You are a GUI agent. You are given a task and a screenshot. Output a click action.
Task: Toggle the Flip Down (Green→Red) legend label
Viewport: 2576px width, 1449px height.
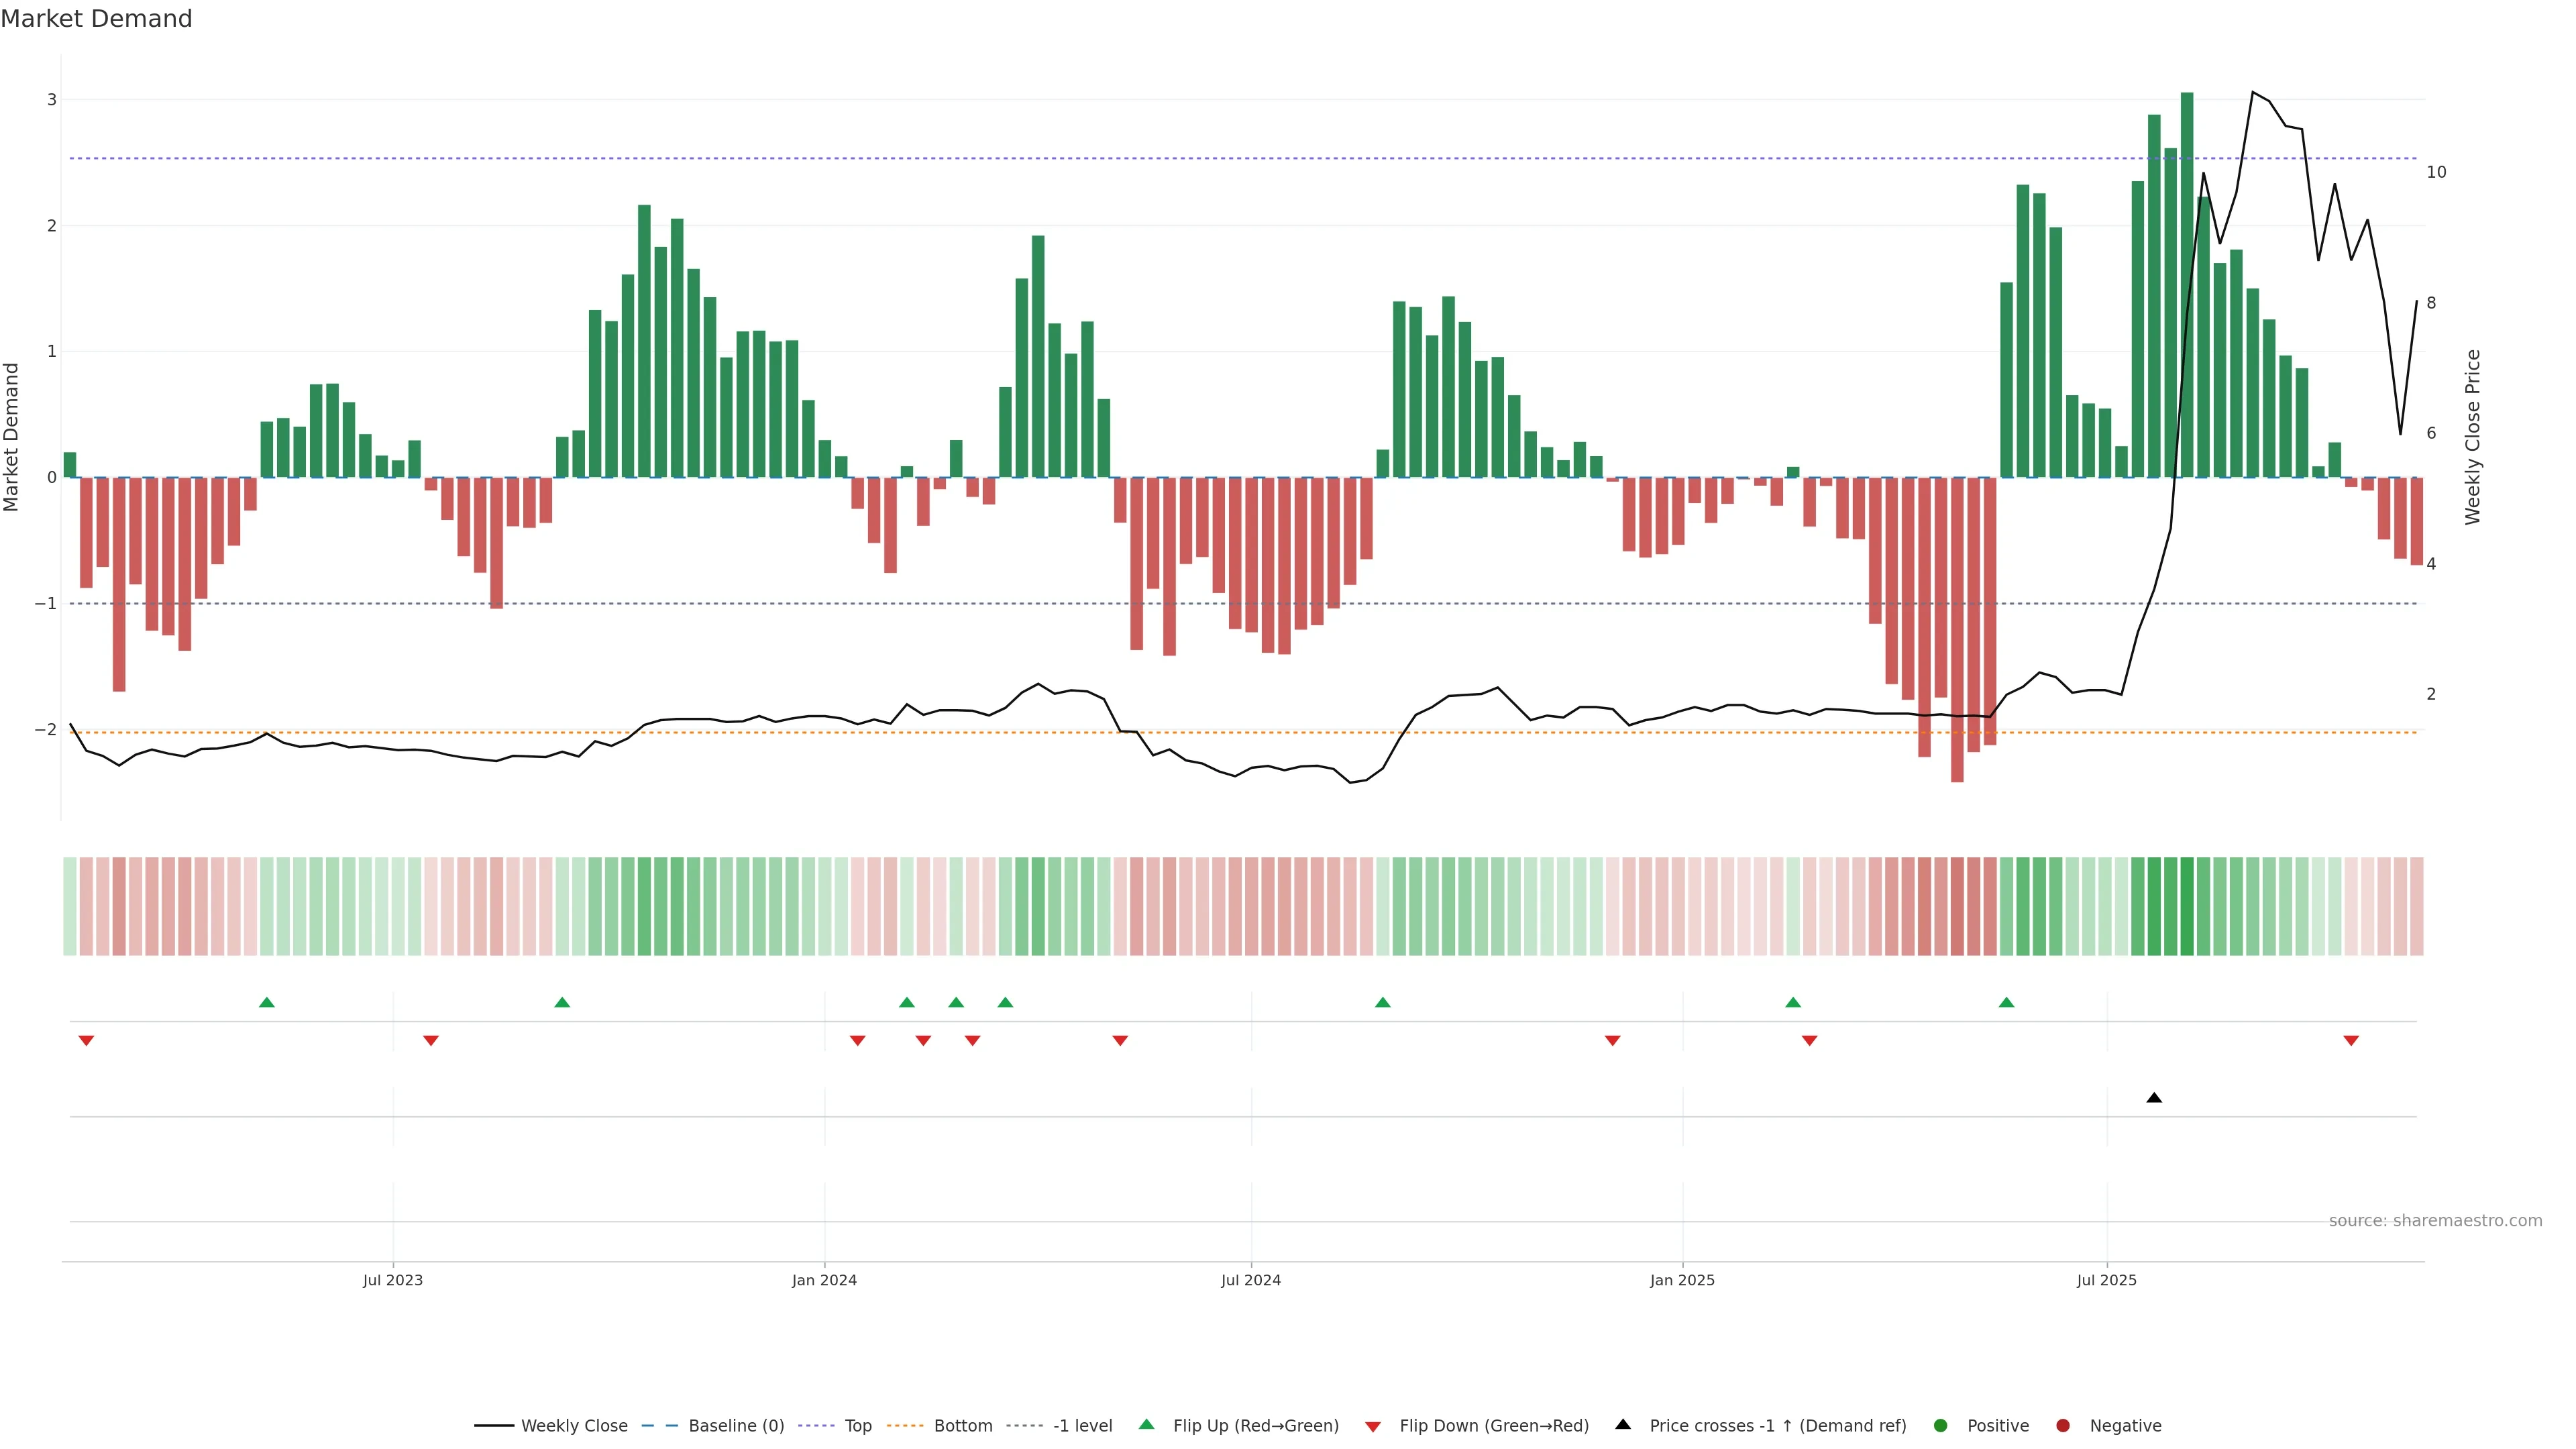(x=1493, y=1426)
